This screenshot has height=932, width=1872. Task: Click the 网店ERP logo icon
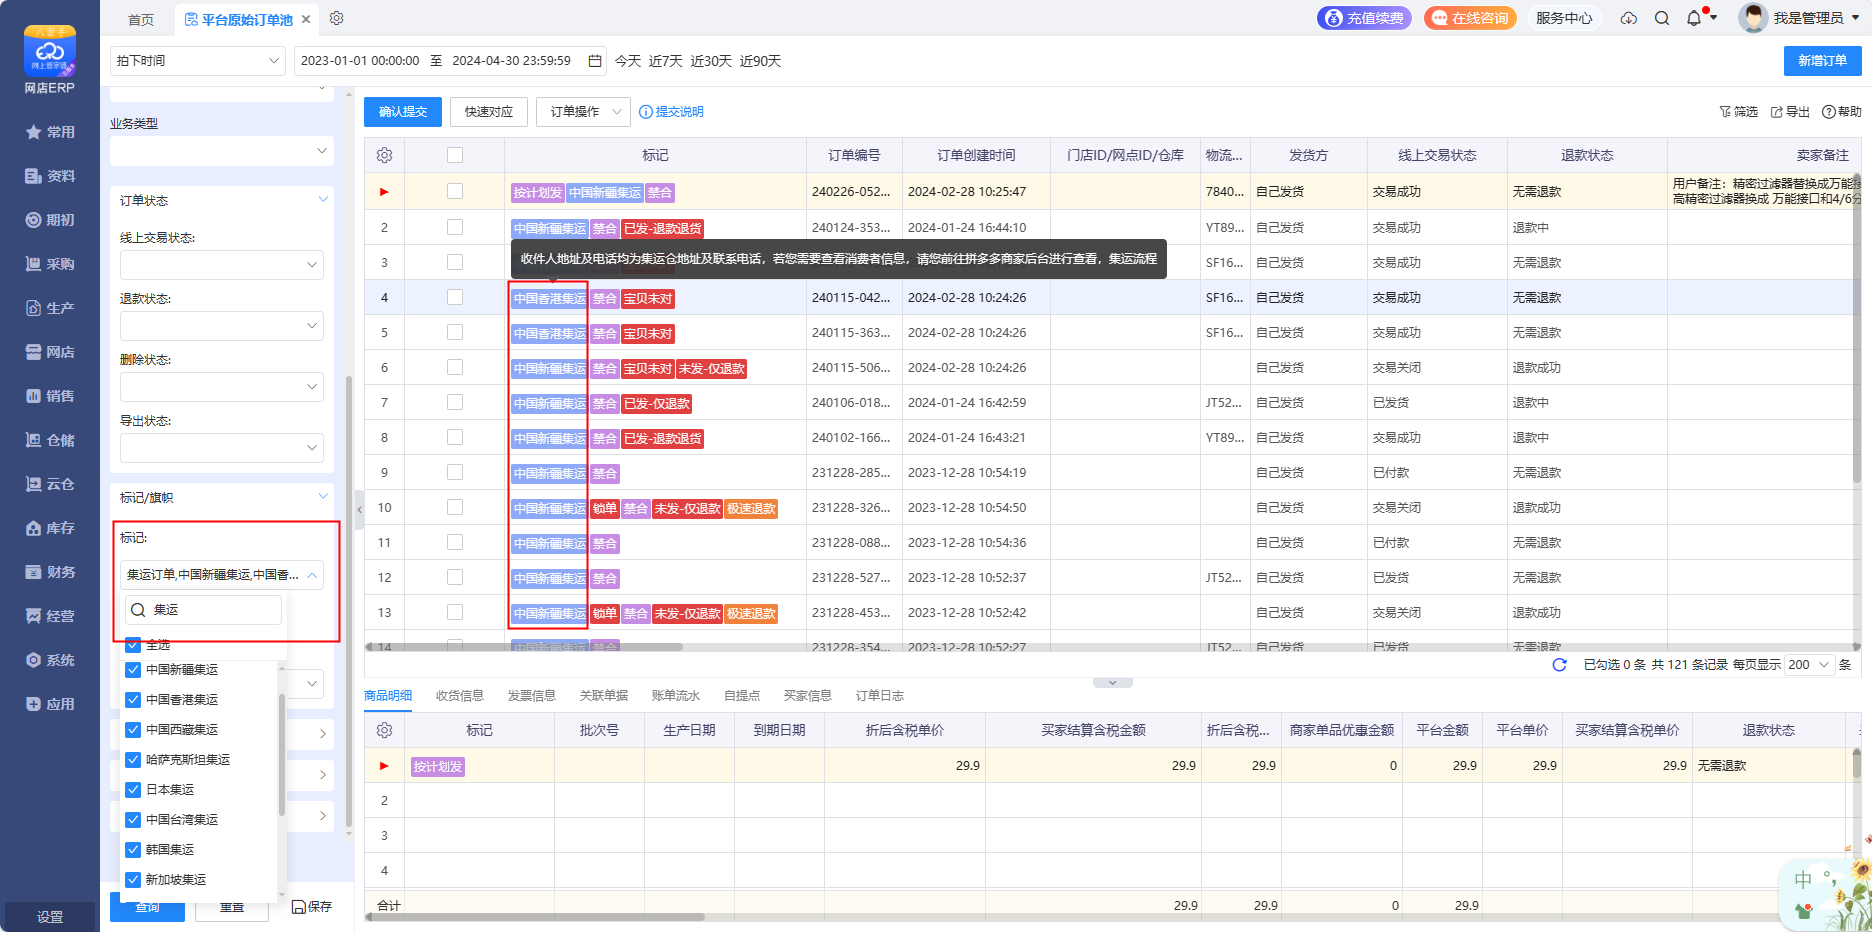pyautogui.click(x=50, y=51)
